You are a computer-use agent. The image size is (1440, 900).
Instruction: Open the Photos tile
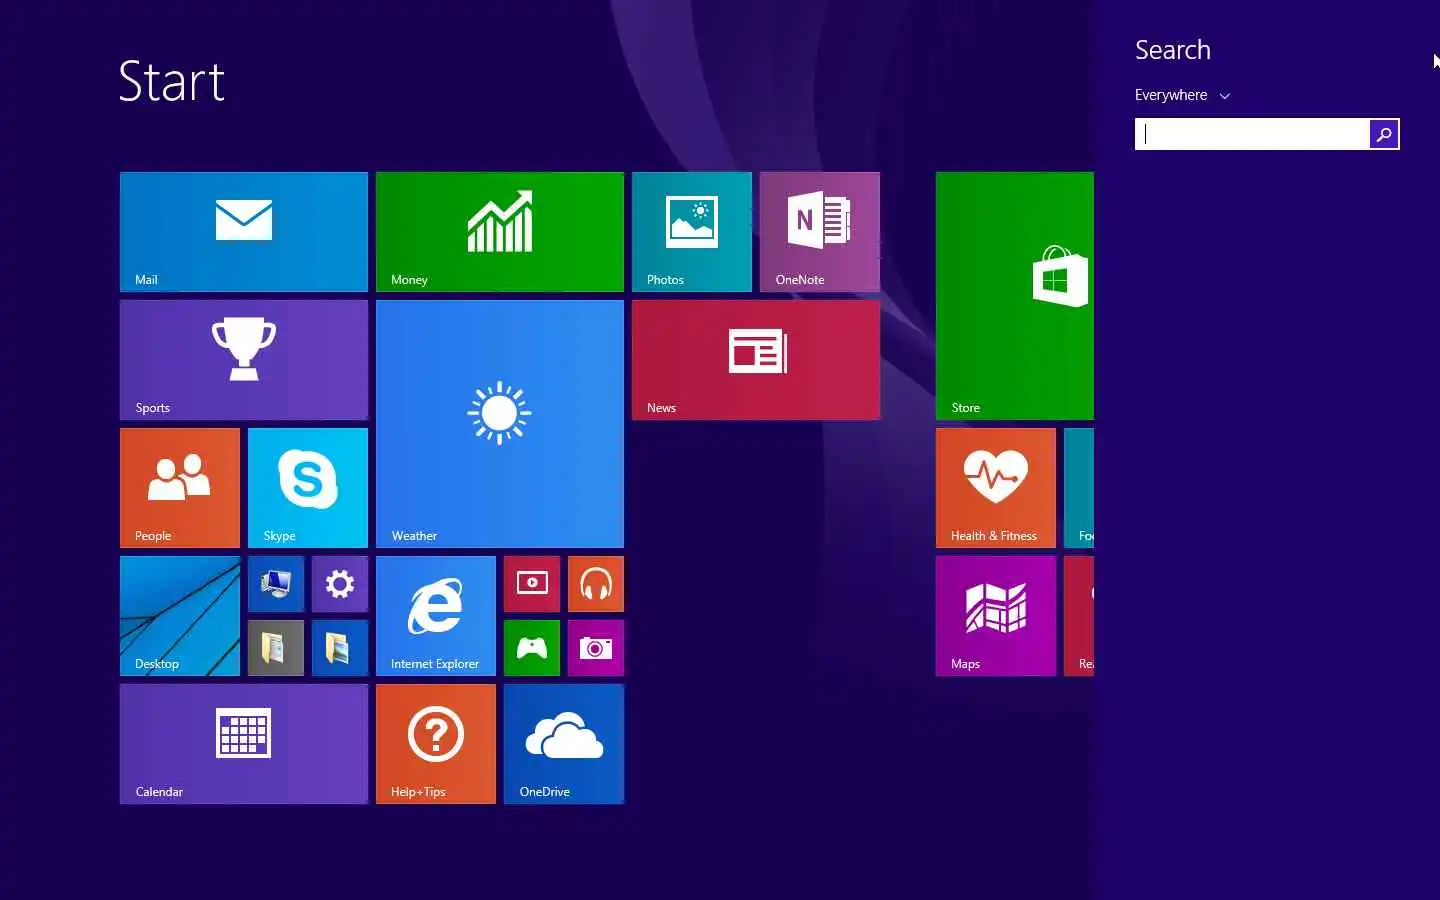pyautogui.click(x=692, y=232)
